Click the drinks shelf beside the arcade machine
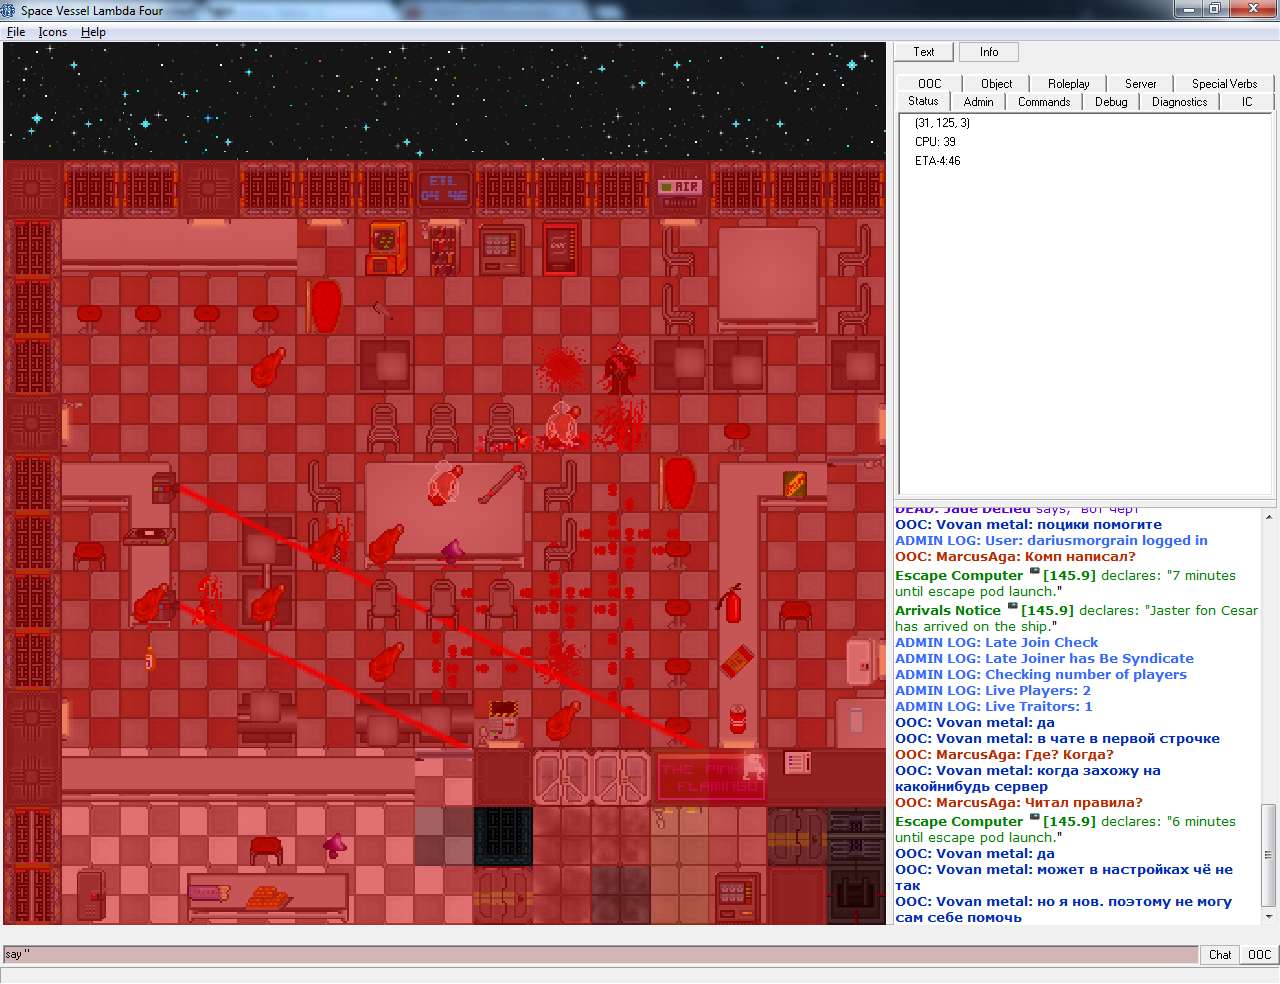The height and width of the screenshot is (984, 1280). (x=443, y=248)
